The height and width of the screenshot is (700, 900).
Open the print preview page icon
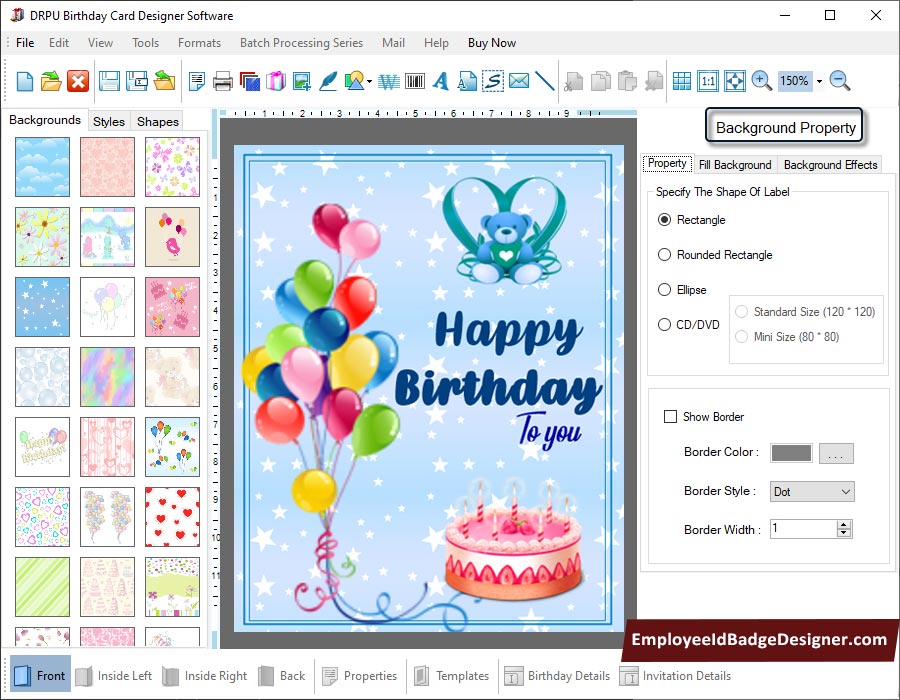point(197,81)
